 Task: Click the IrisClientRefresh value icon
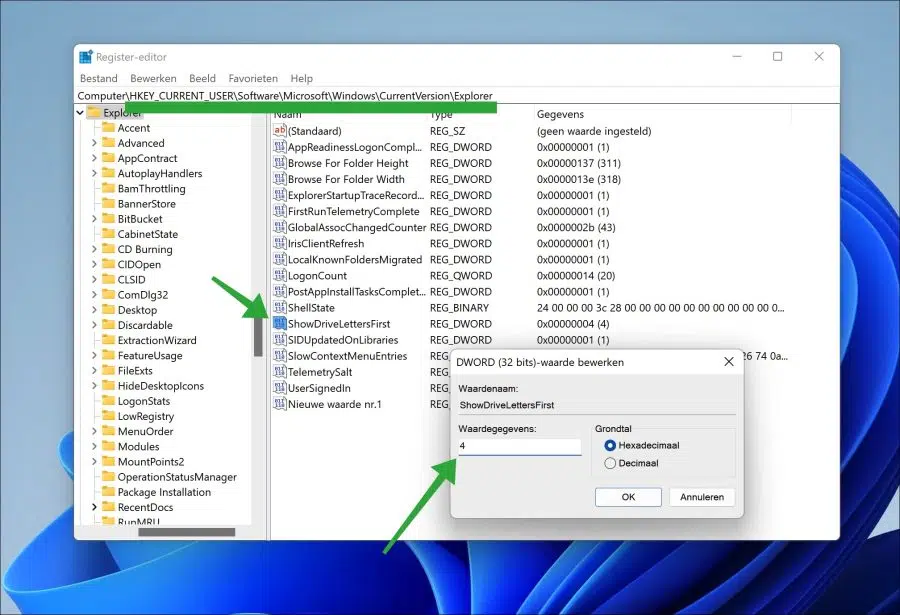280,243
